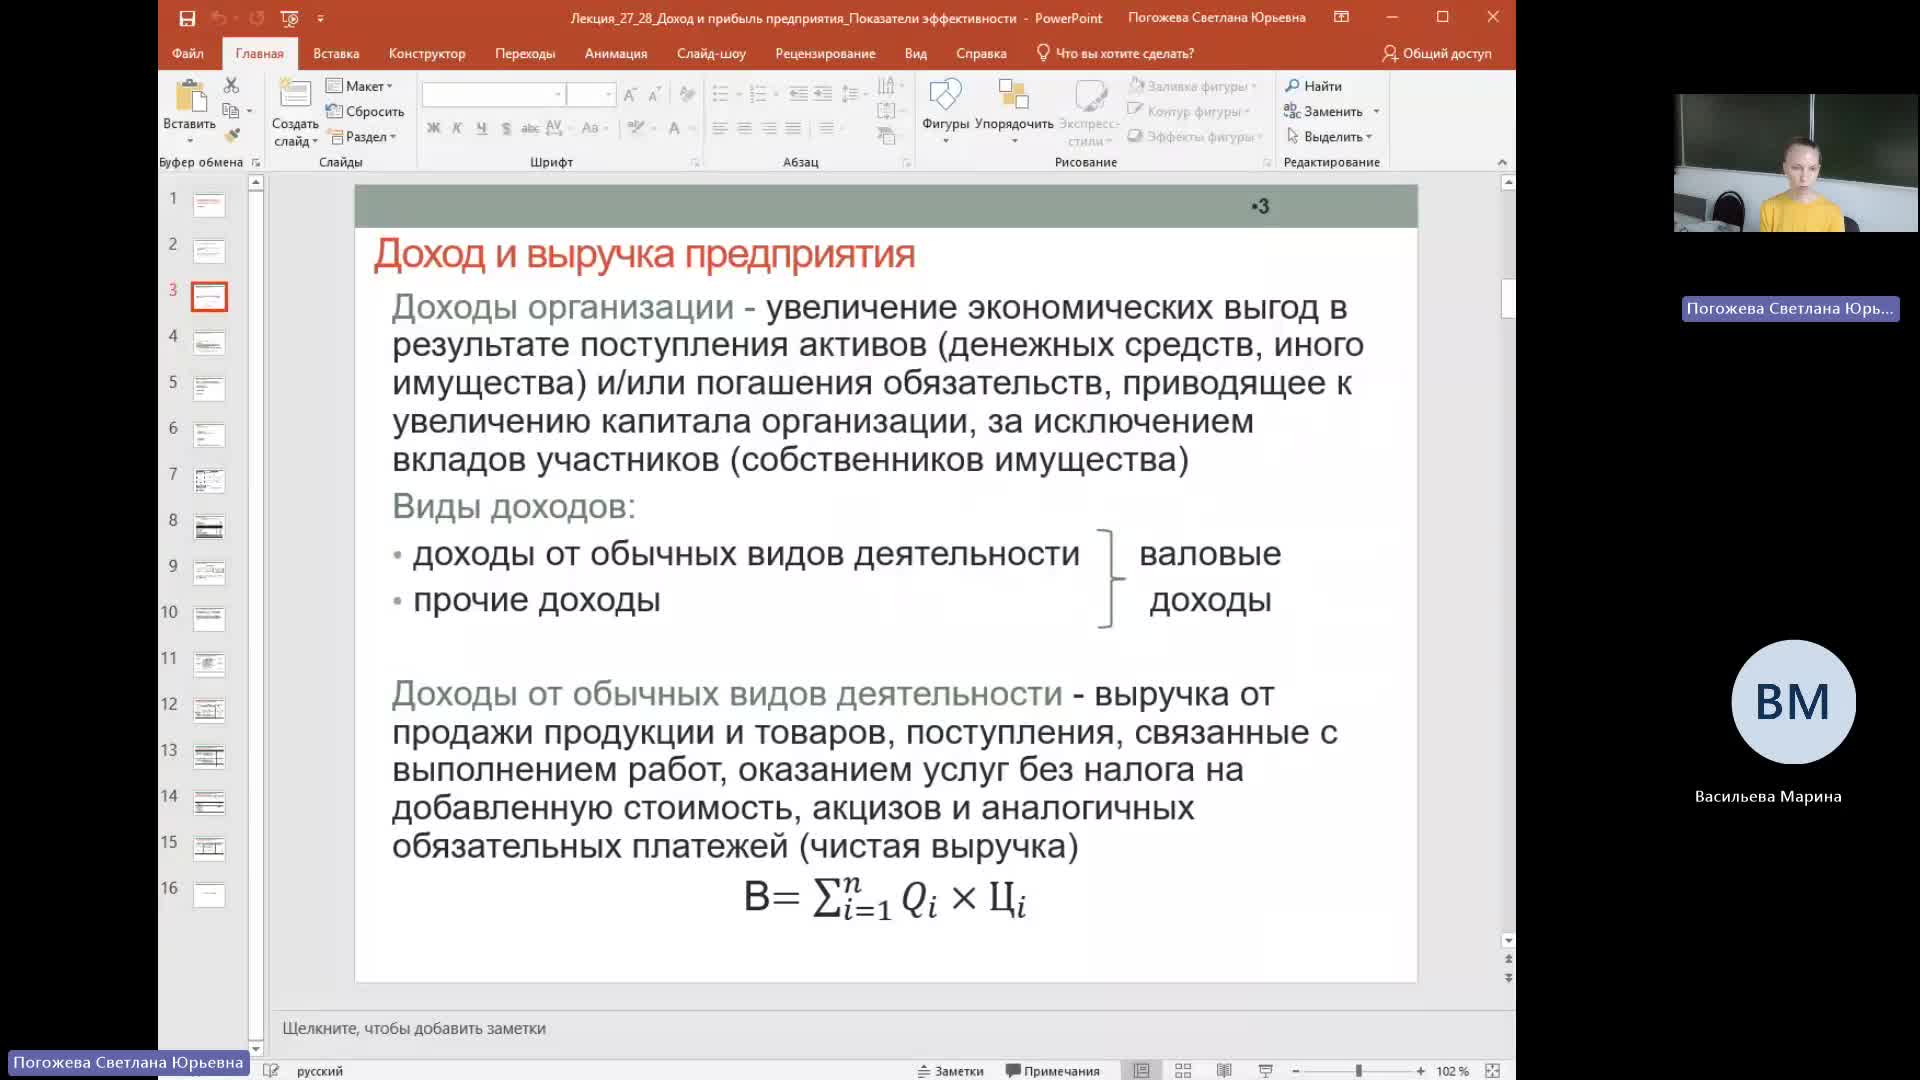Select slide 5 thumbnail
1920x1080 pixels.
(209, 388)
